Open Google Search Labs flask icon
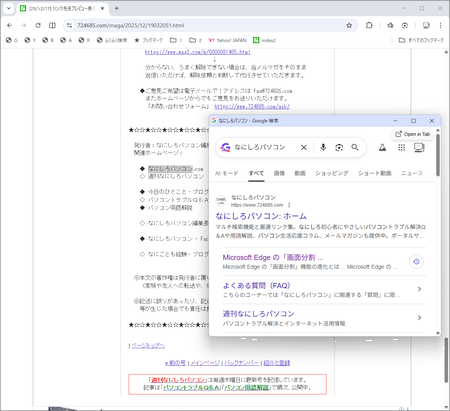Viewport: 450px width, 411px height. pos(382,147)
